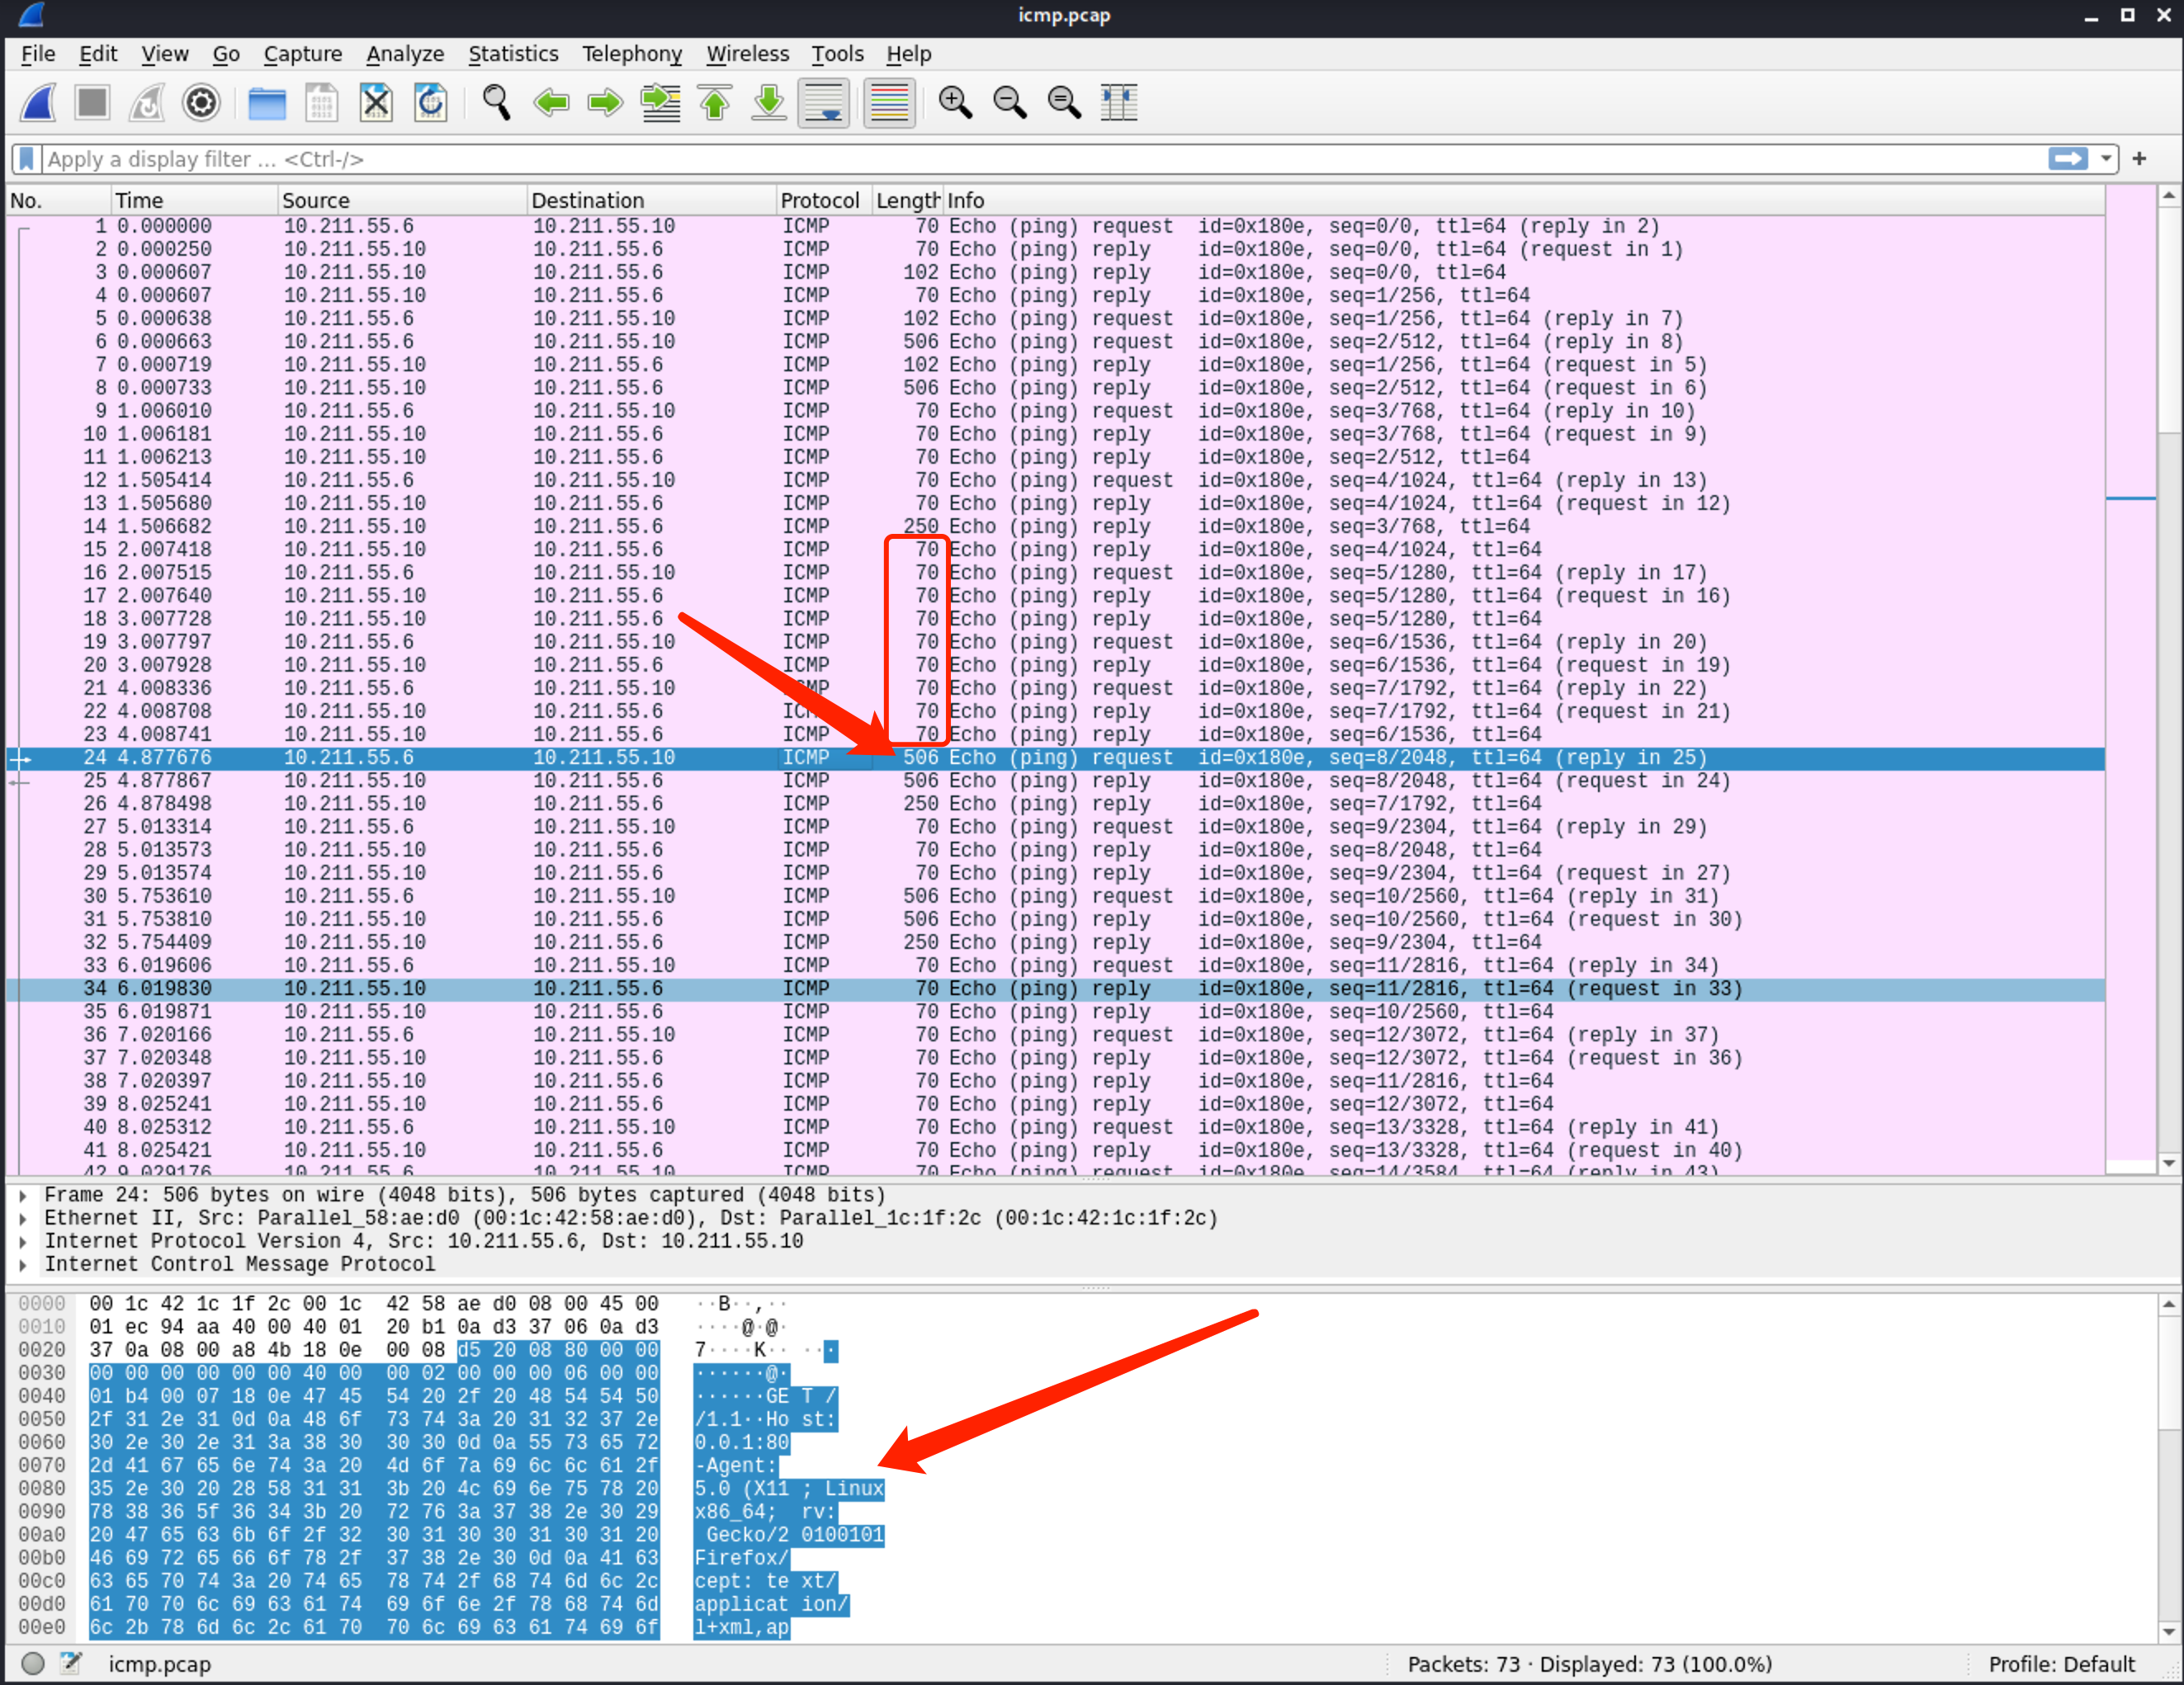Toggle the colorize packet list button
The width and height of the screenshot is (2184, 1685).
coord(888,102)
